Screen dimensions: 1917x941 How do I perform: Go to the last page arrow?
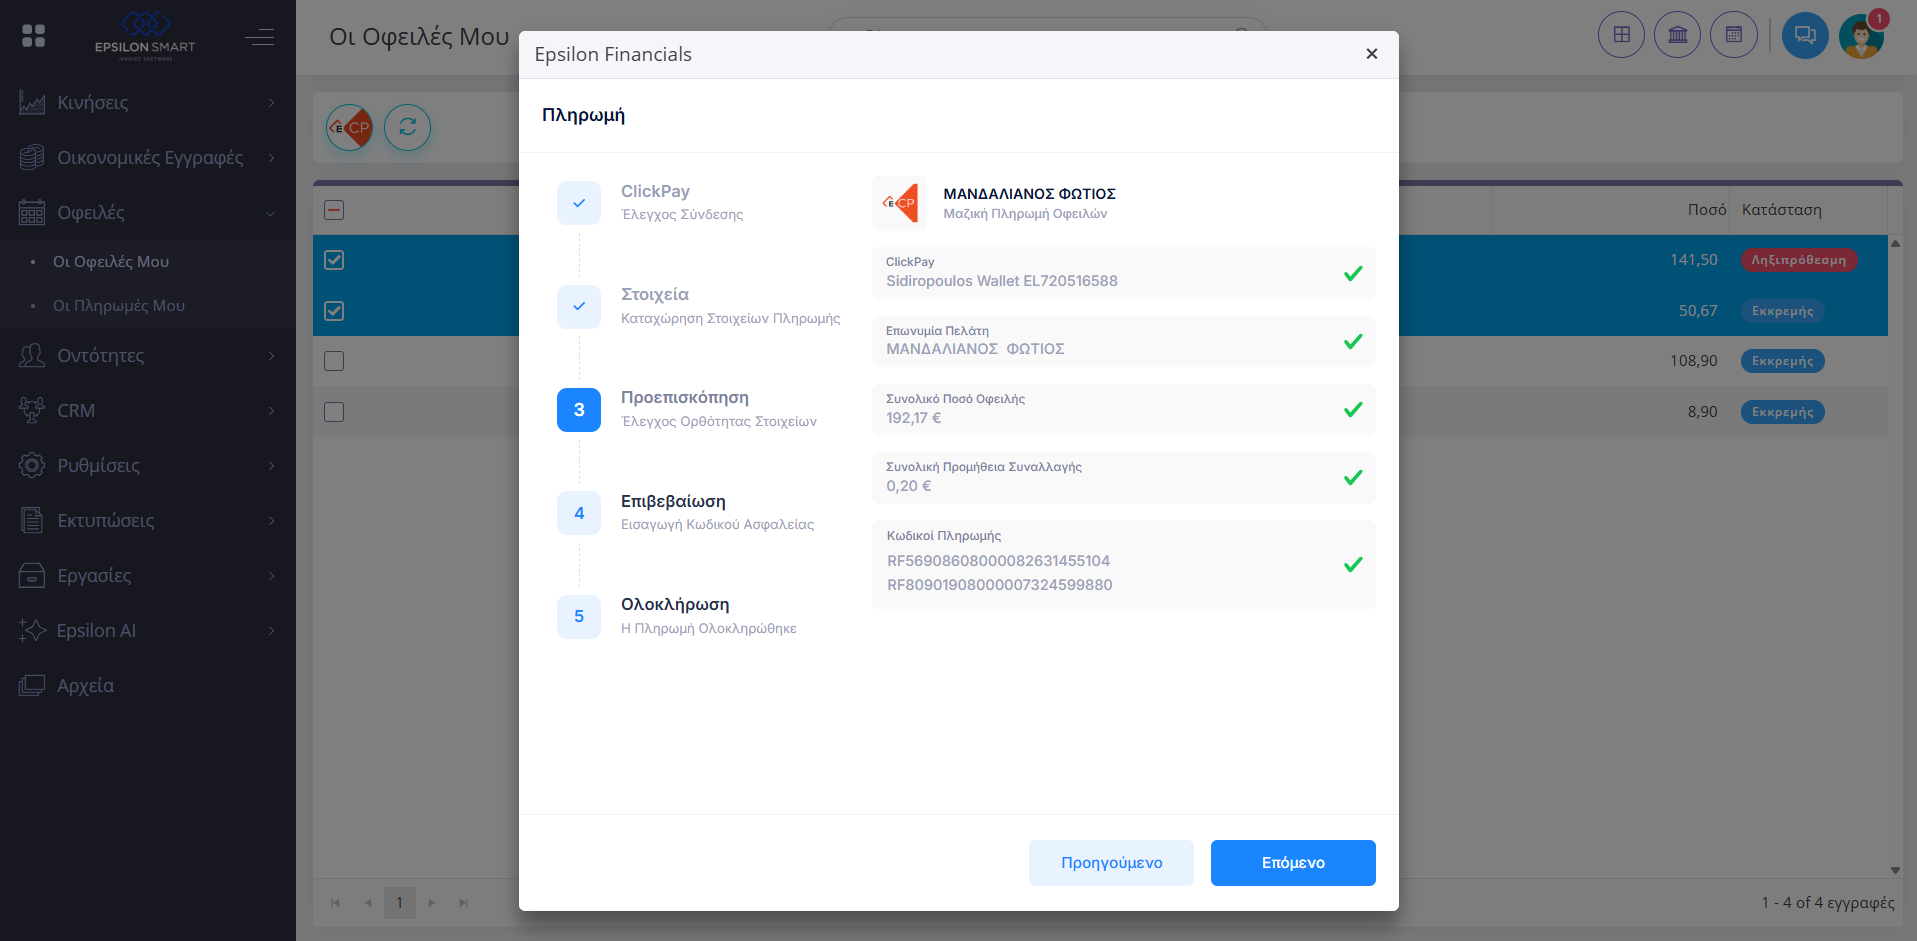[464, 903]
